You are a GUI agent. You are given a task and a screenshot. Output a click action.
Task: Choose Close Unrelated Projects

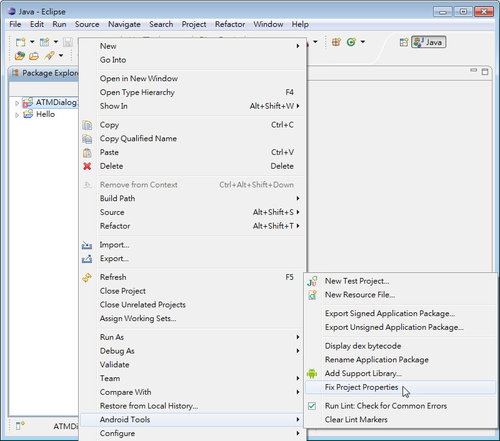coord(193,305)
